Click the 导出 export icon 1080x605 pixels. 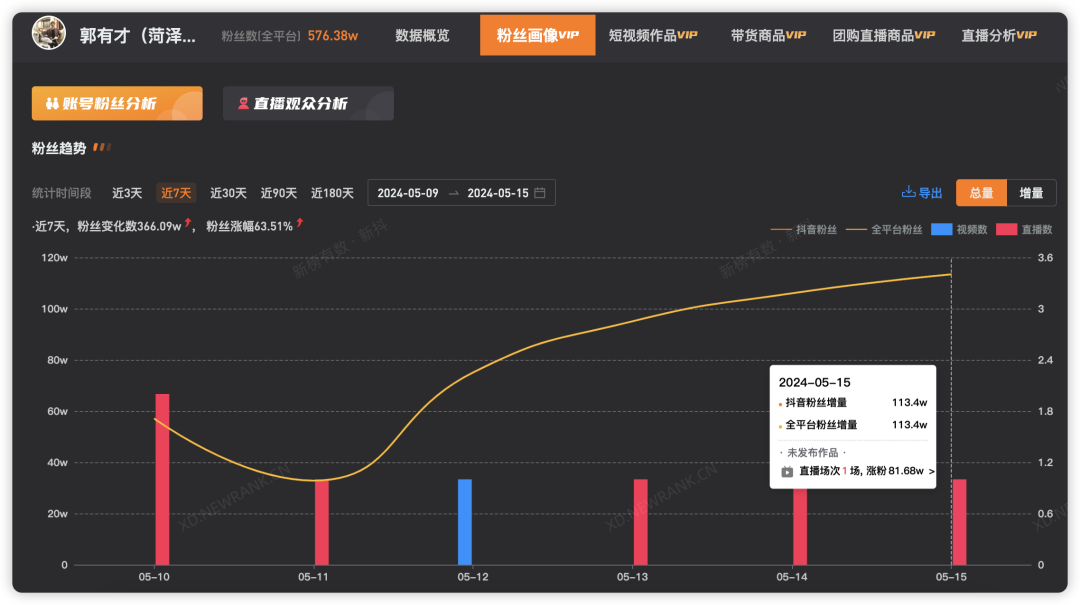tap(908, 191)
